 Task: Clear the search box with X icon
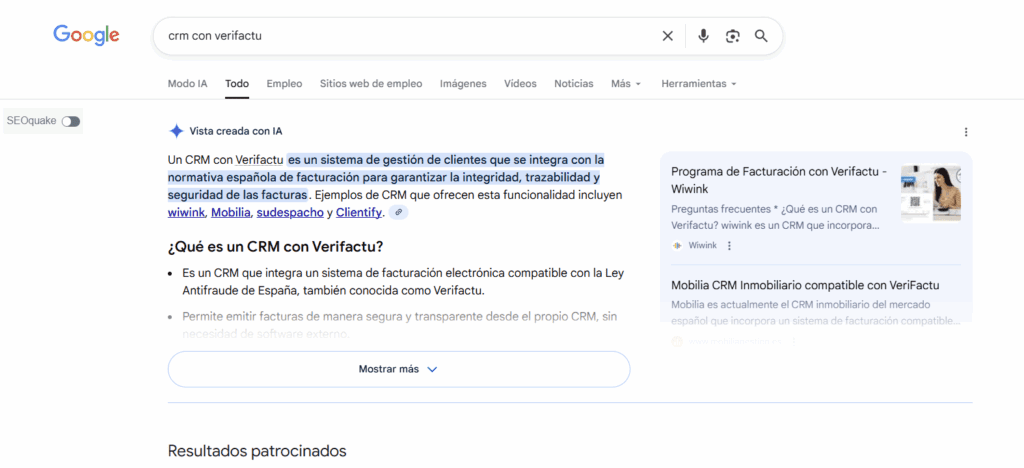pyautogui.click(x=668, y=36)
